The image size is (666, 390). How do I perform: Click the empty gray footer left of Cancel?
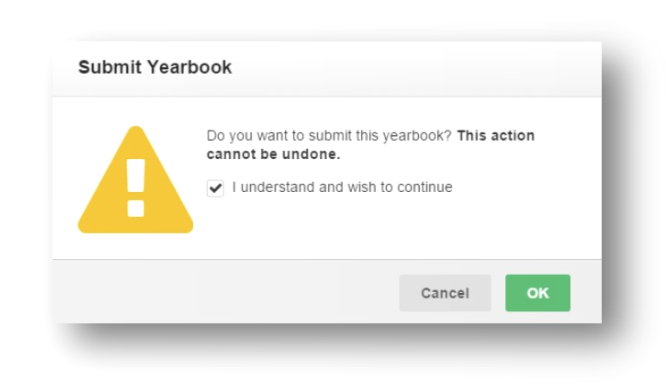(225, 293)
